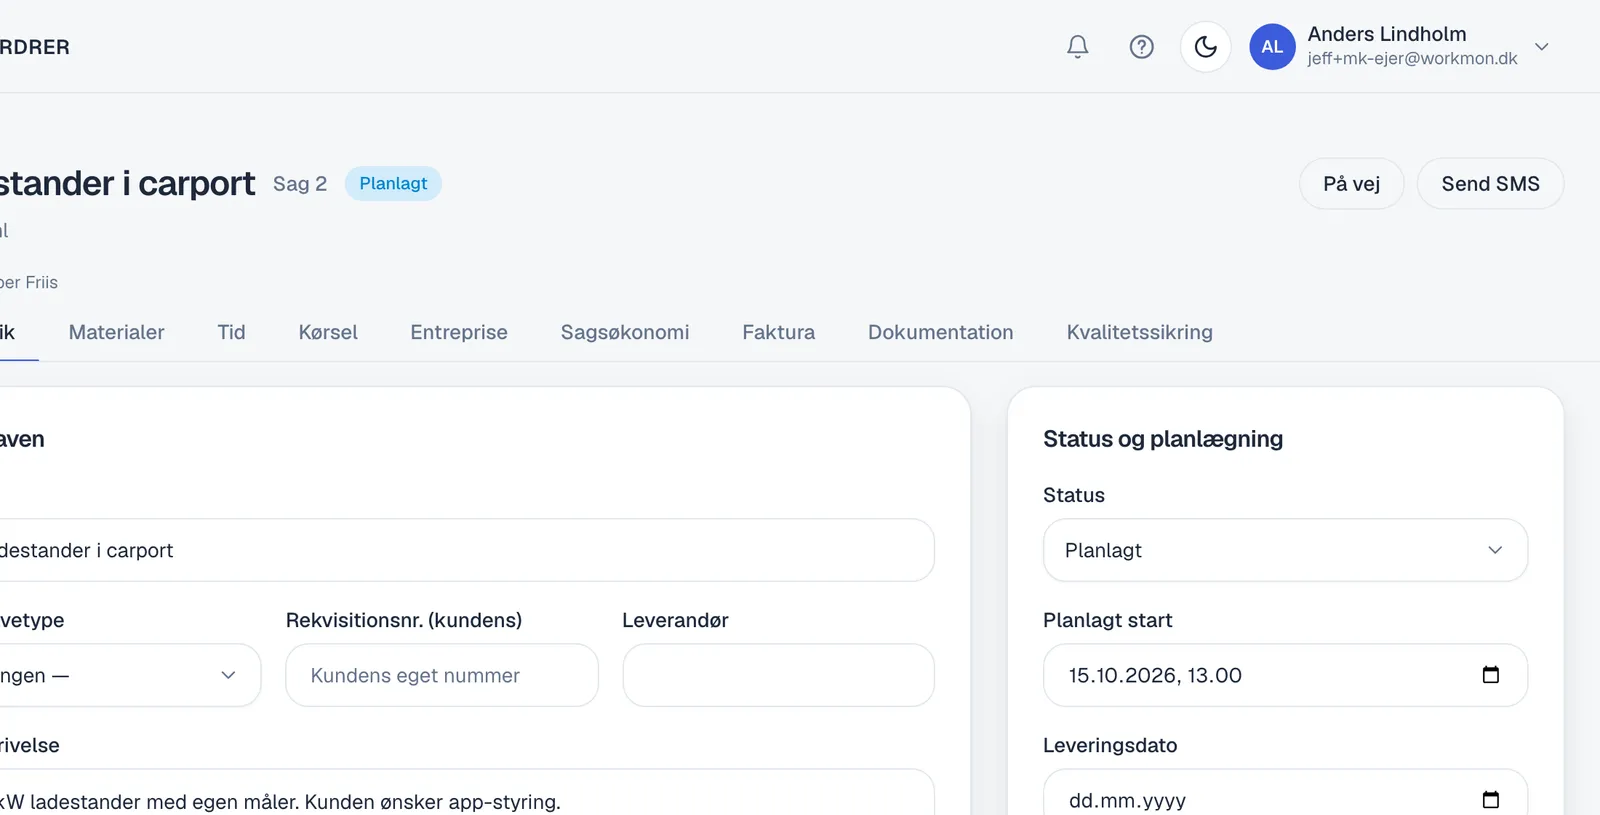Click the Send SMS button
The width and height of the screenshot is (1600, 815).
pyautogui.click(x=1490, y=184)
